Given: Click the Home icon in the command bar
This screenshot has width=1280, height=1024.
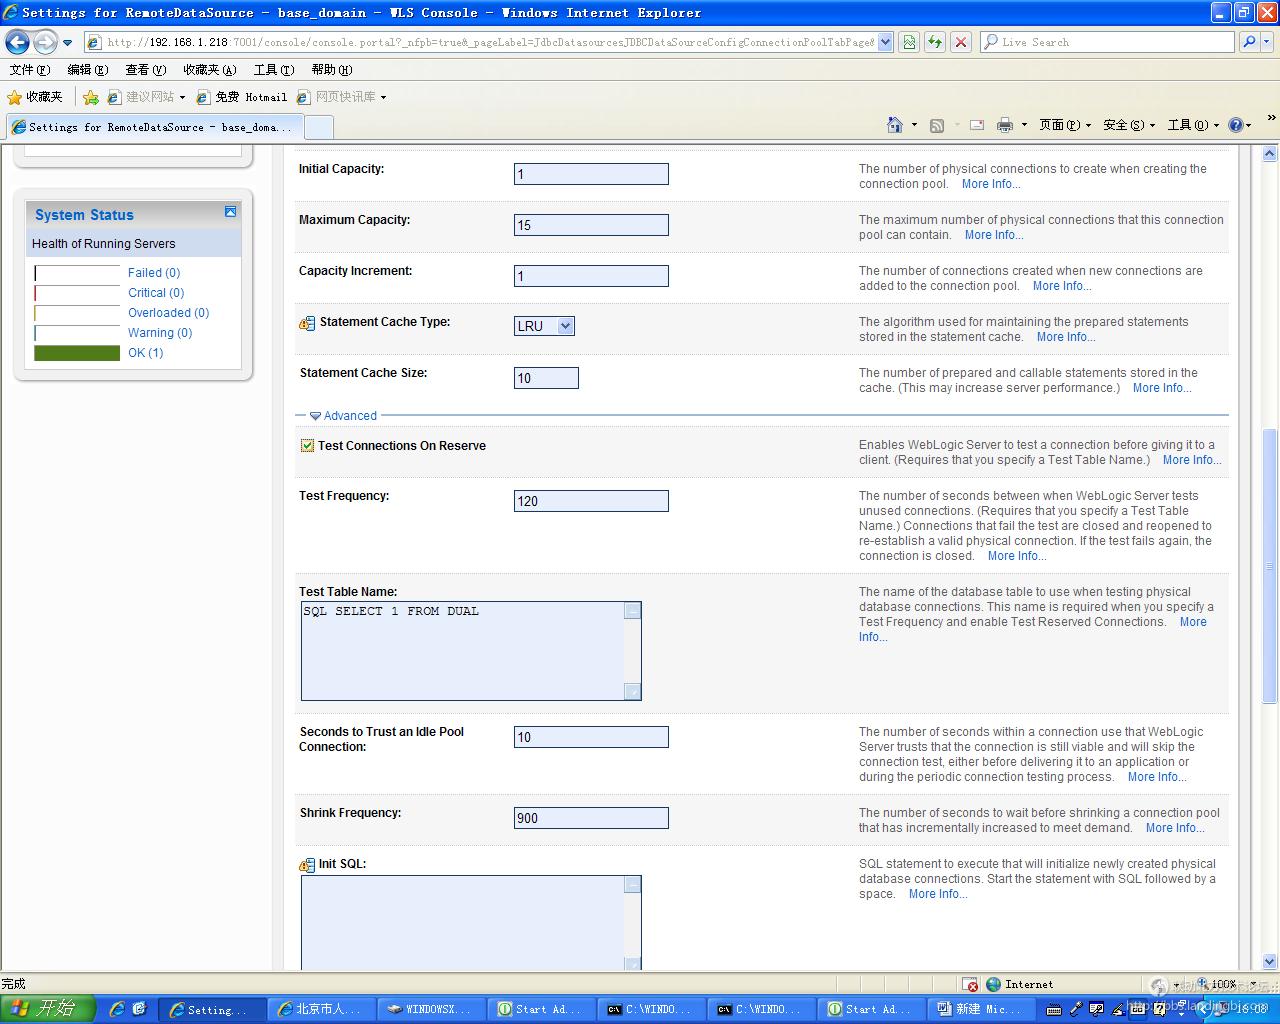Looking at the screenshot, I should click(894, 125).
